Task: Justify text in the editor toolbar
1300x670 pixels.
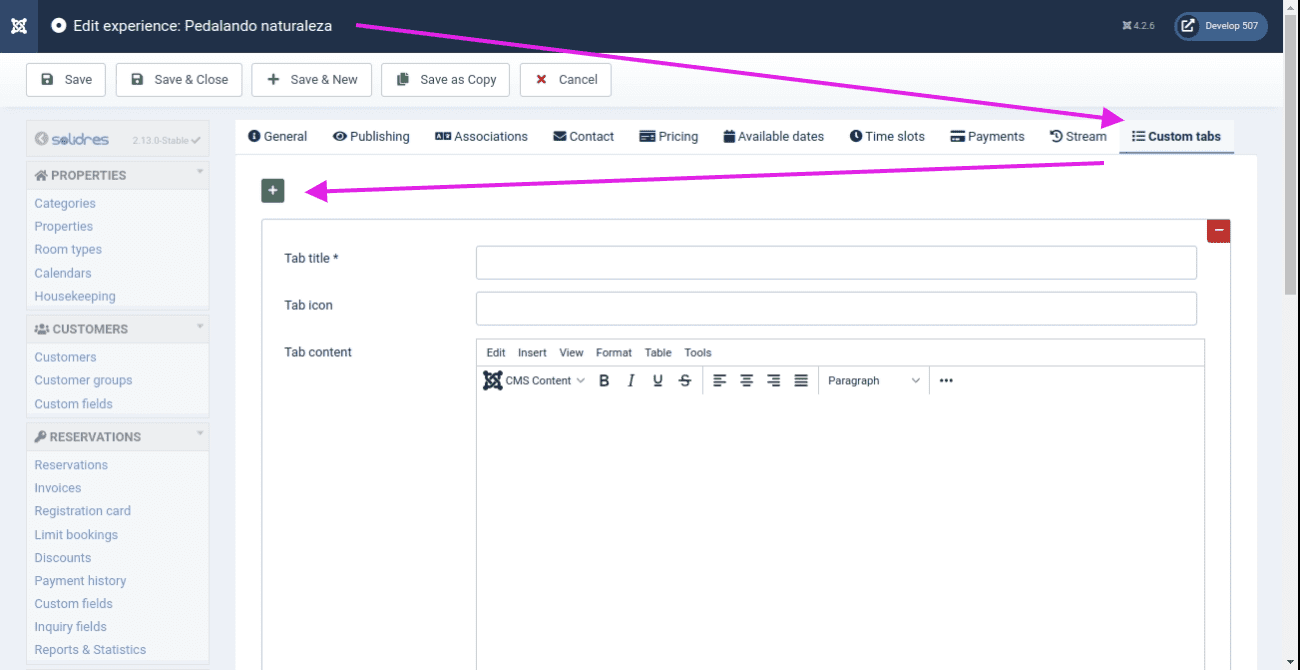Action: pyautogui.click(x=801, y=381)
